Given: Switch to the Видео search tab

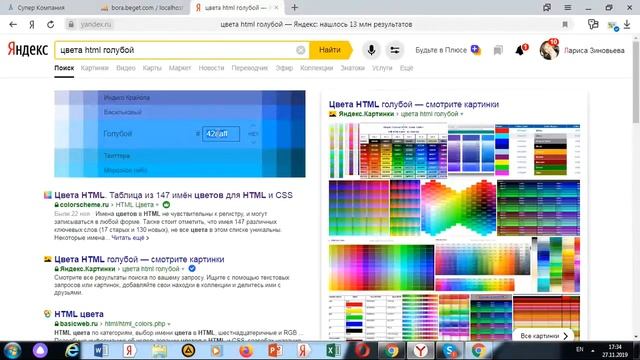Looking at the screenshot, I should (x=126, y=68).
